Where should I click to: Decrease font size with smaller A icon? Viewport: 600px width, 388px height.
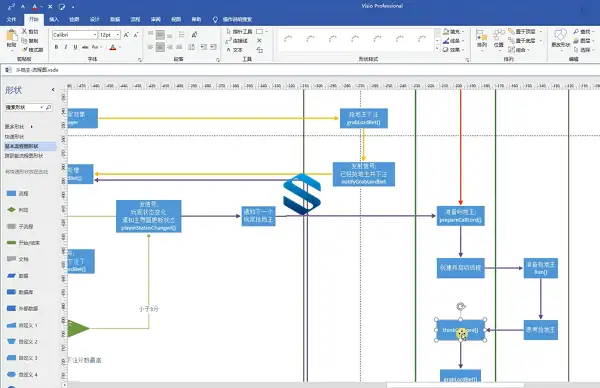[x=136, y=35]
